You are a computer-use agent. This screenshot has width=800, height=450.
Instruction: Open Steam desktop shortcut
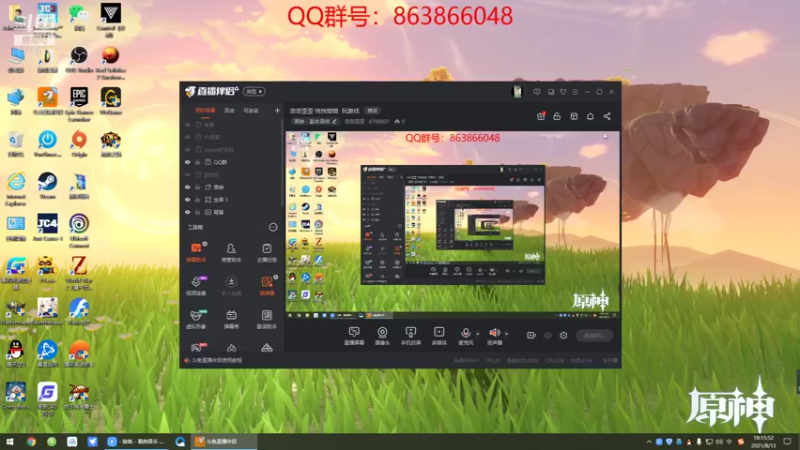47,185
